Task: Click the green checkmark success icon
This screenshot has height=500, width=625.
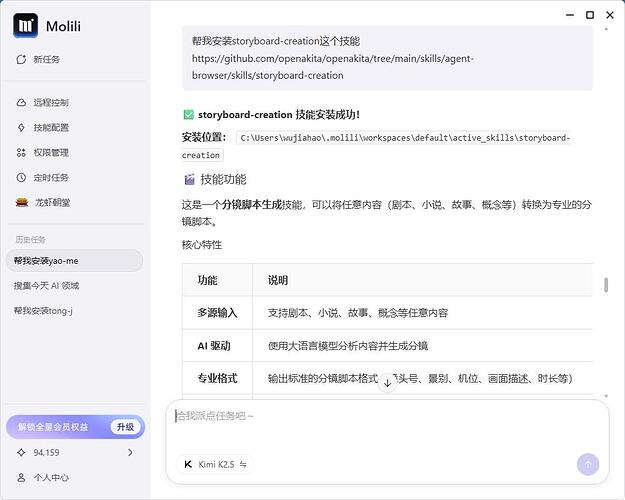Action: pyautogui.click(x=188, y=115)
